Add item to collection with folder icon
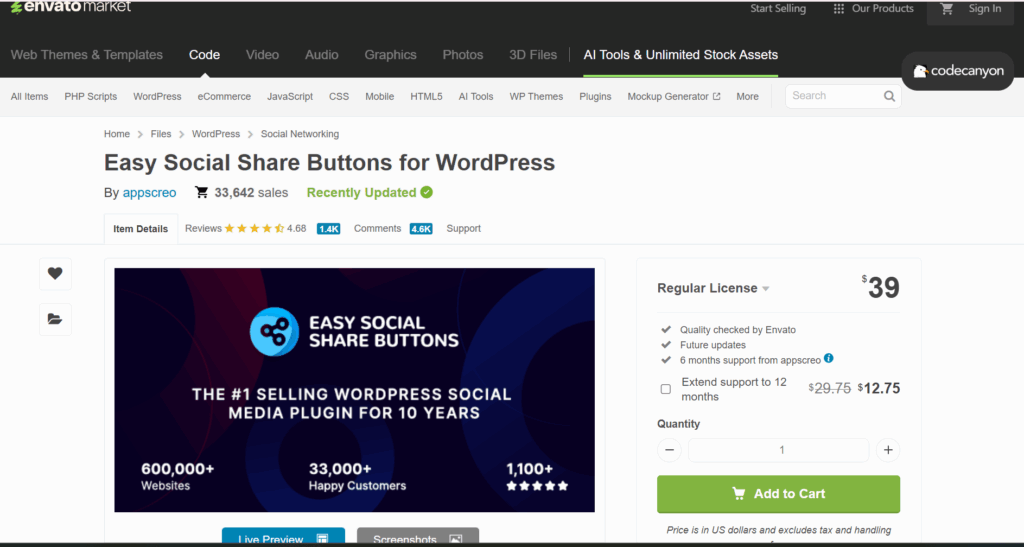1024x547 pixels. [x=56, y=319]
